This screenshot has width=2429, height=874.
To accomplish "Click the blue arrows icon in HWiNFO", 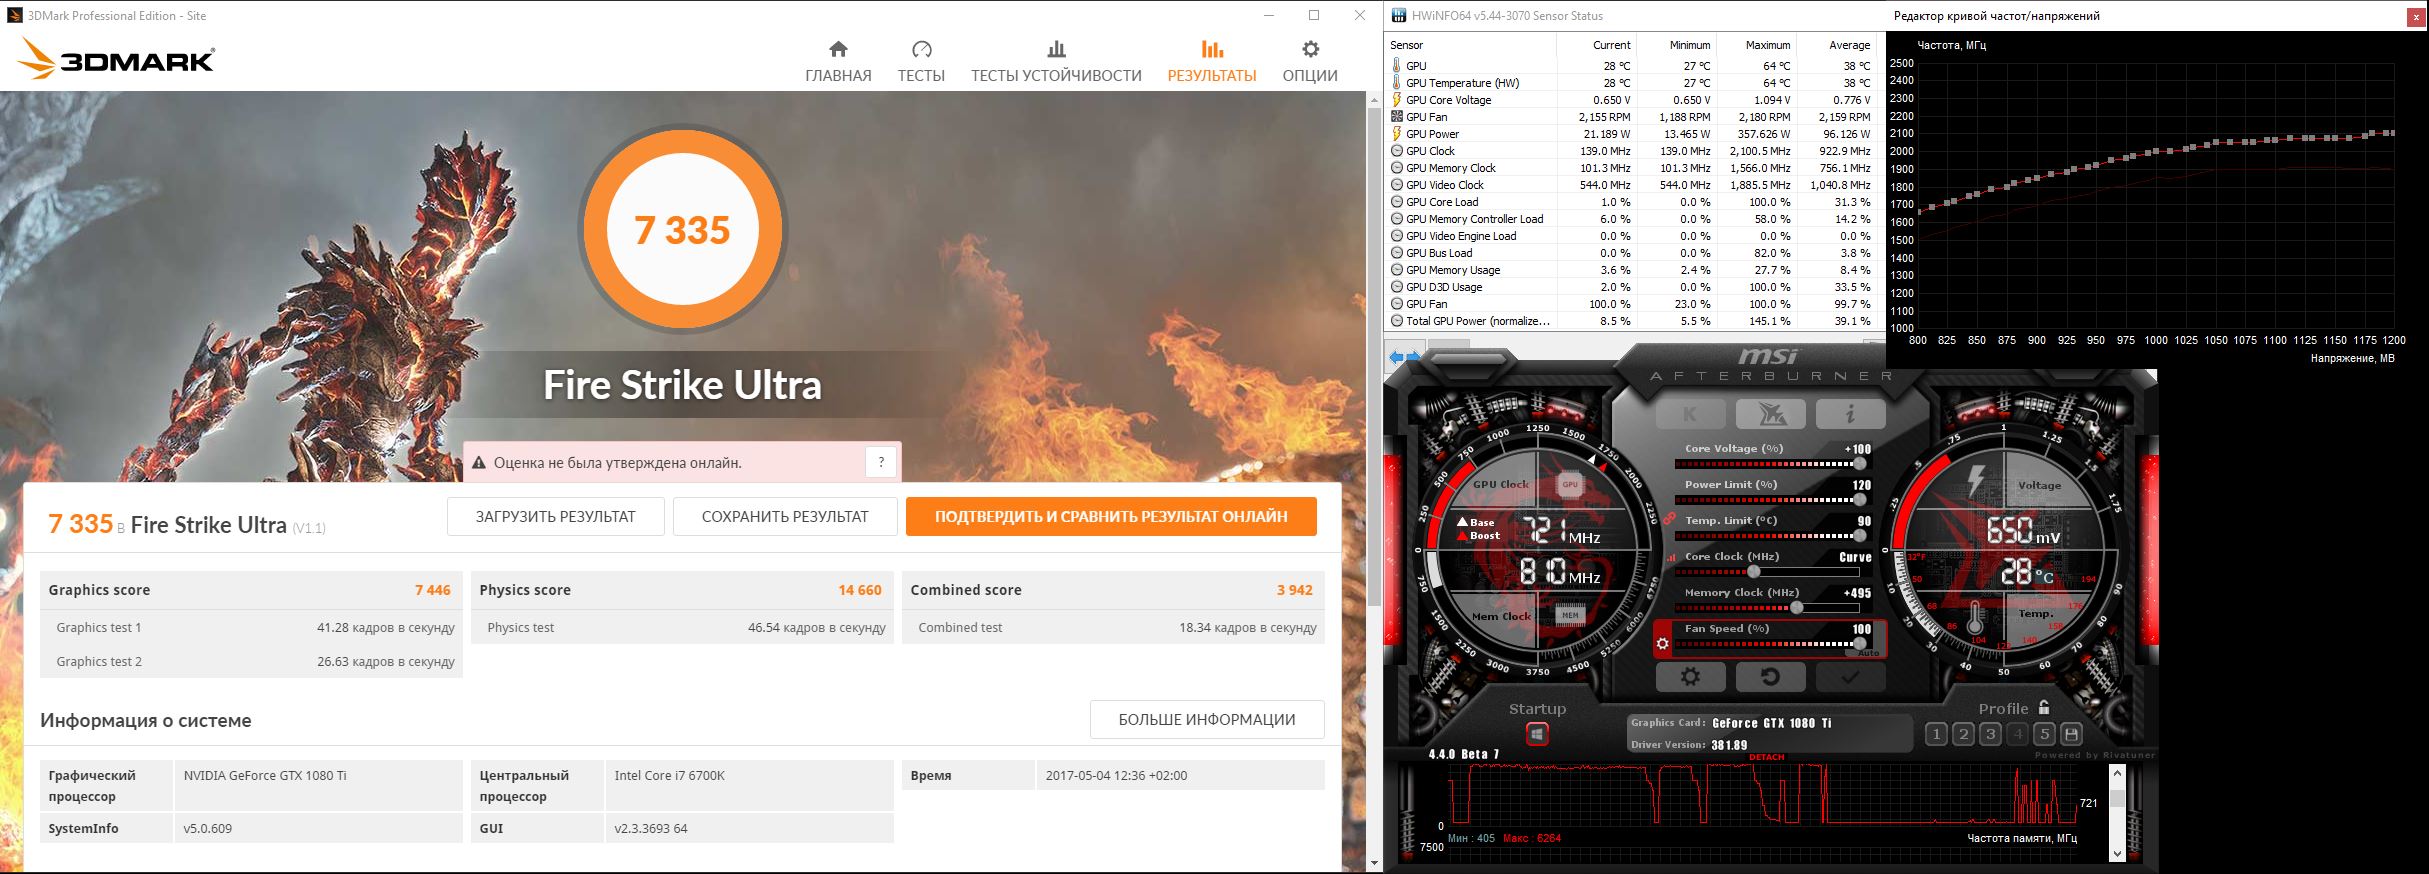I will (1405, 357).
